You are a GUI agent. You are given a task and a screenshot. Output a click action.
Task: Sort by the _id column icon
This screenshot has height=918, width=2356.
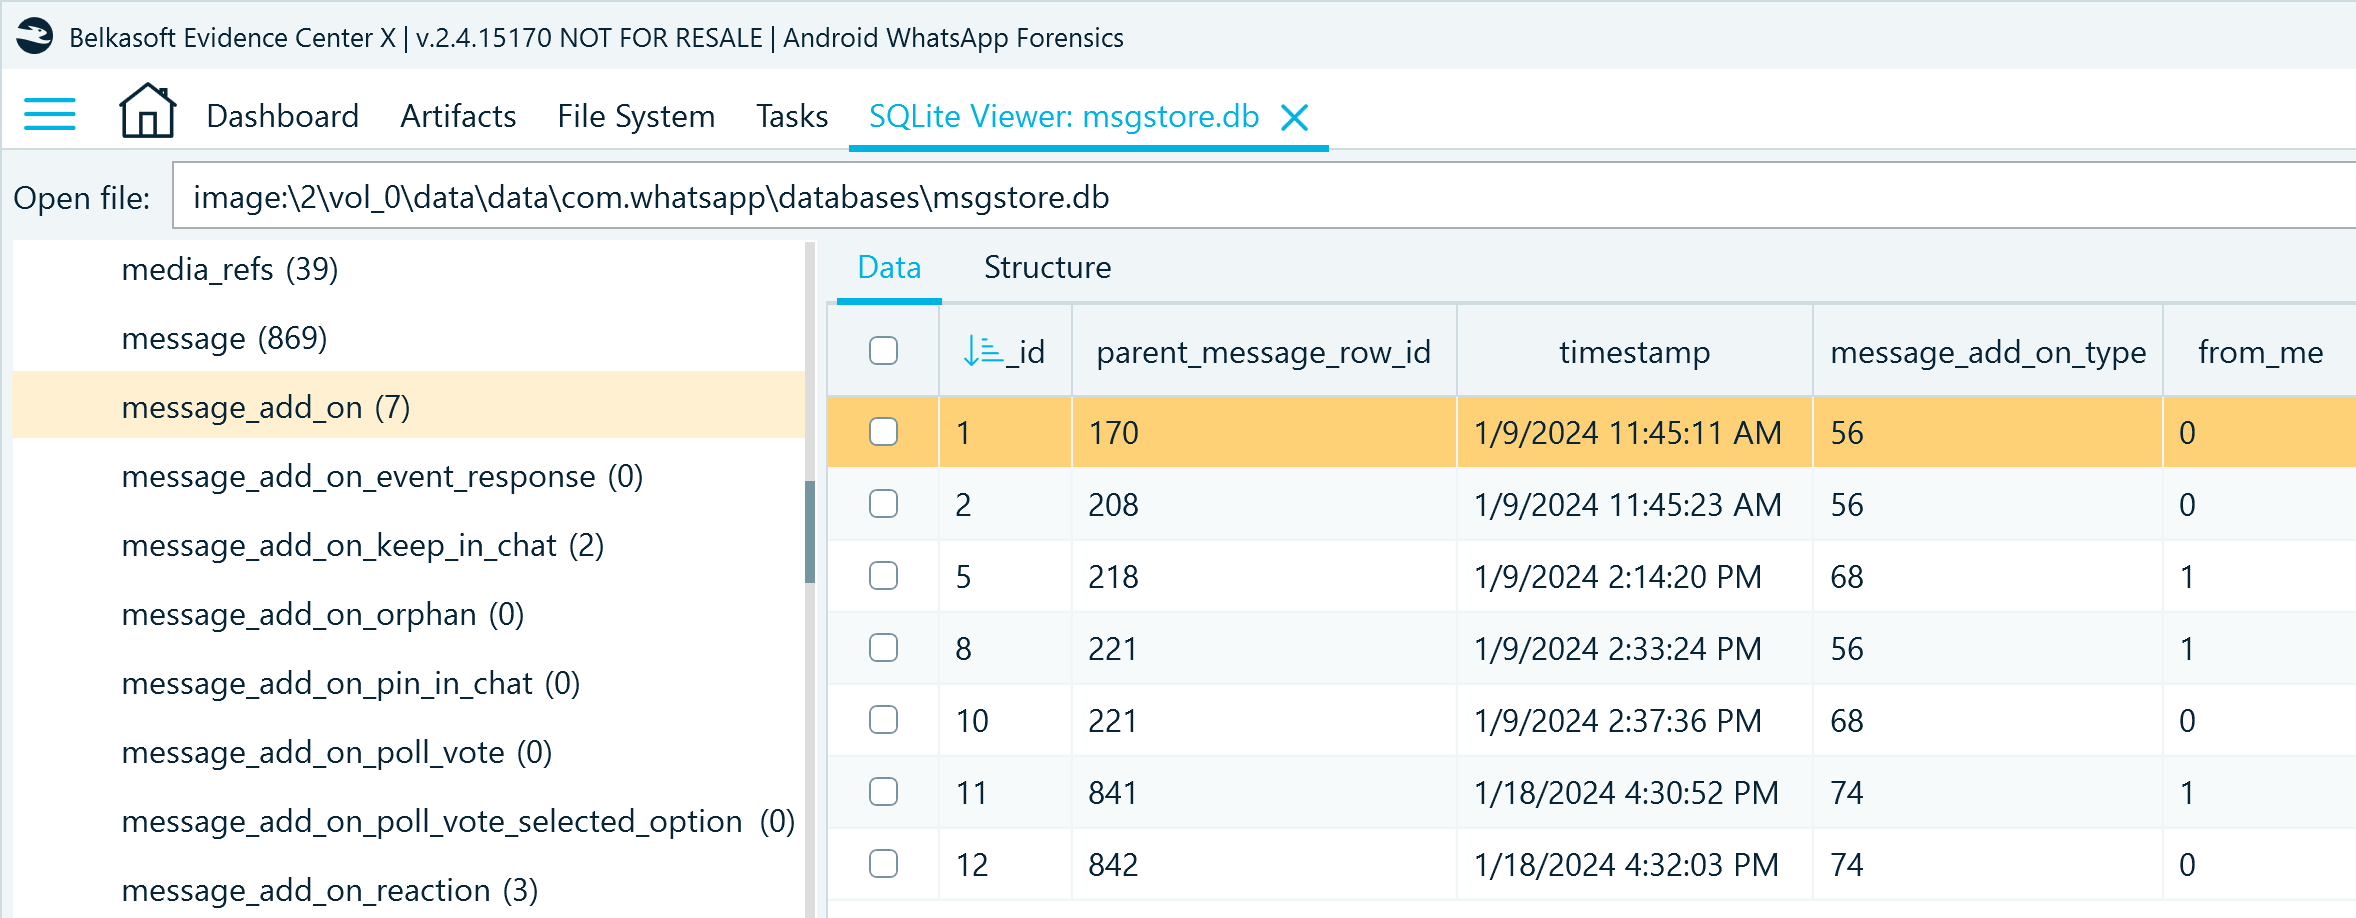pos(982,352)
